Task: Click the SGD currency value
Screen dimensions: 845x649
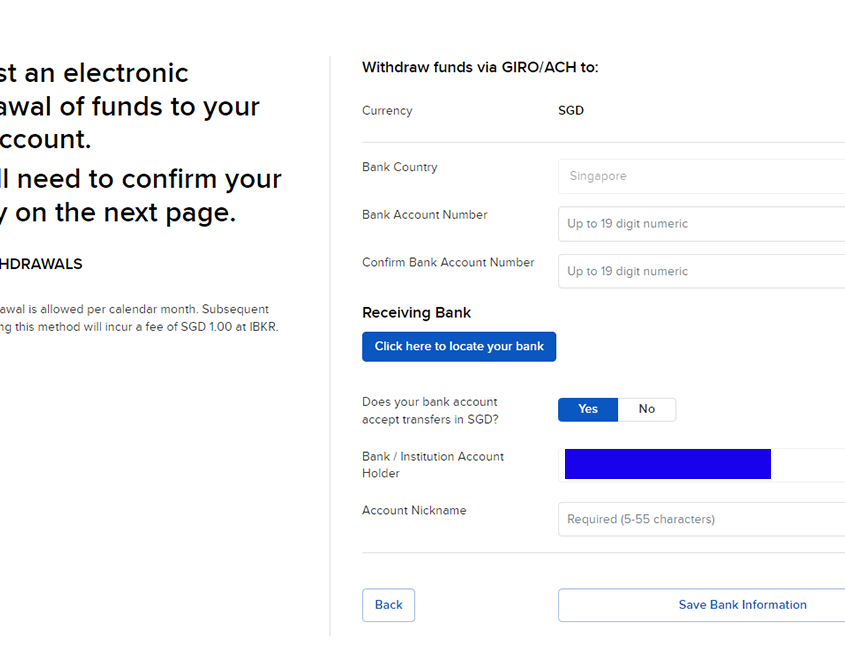Action: point(571,111)
